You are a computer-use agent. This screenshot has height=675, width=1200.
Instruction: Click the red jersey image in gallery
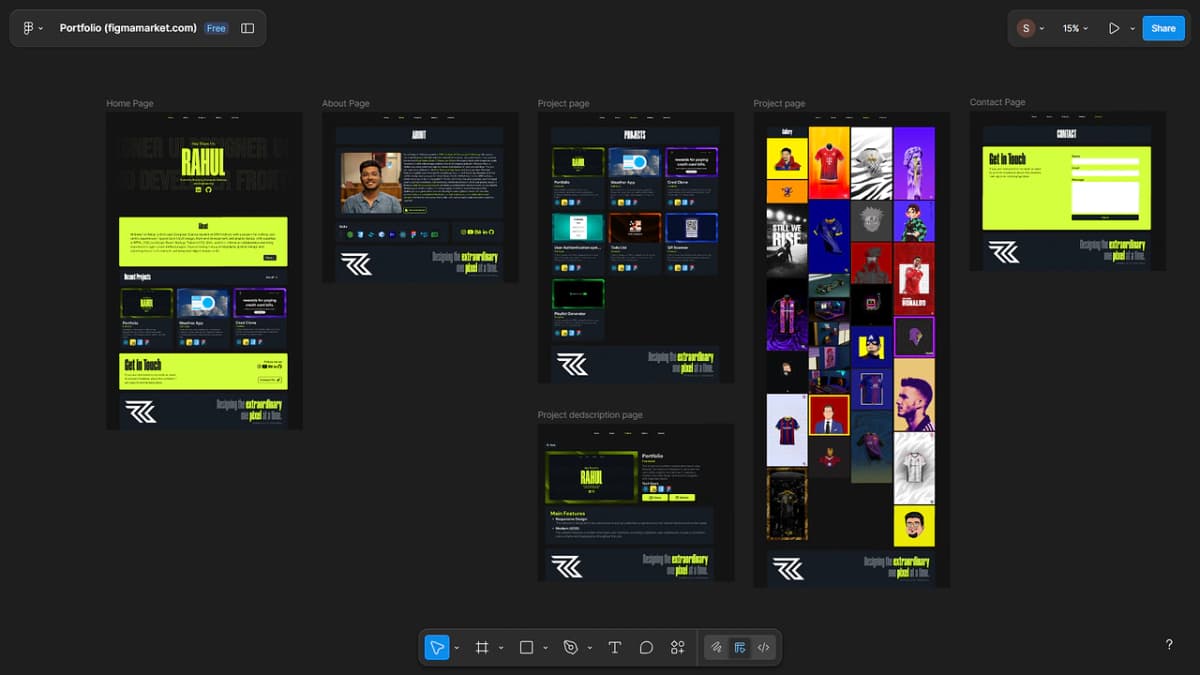click(829, 163)
